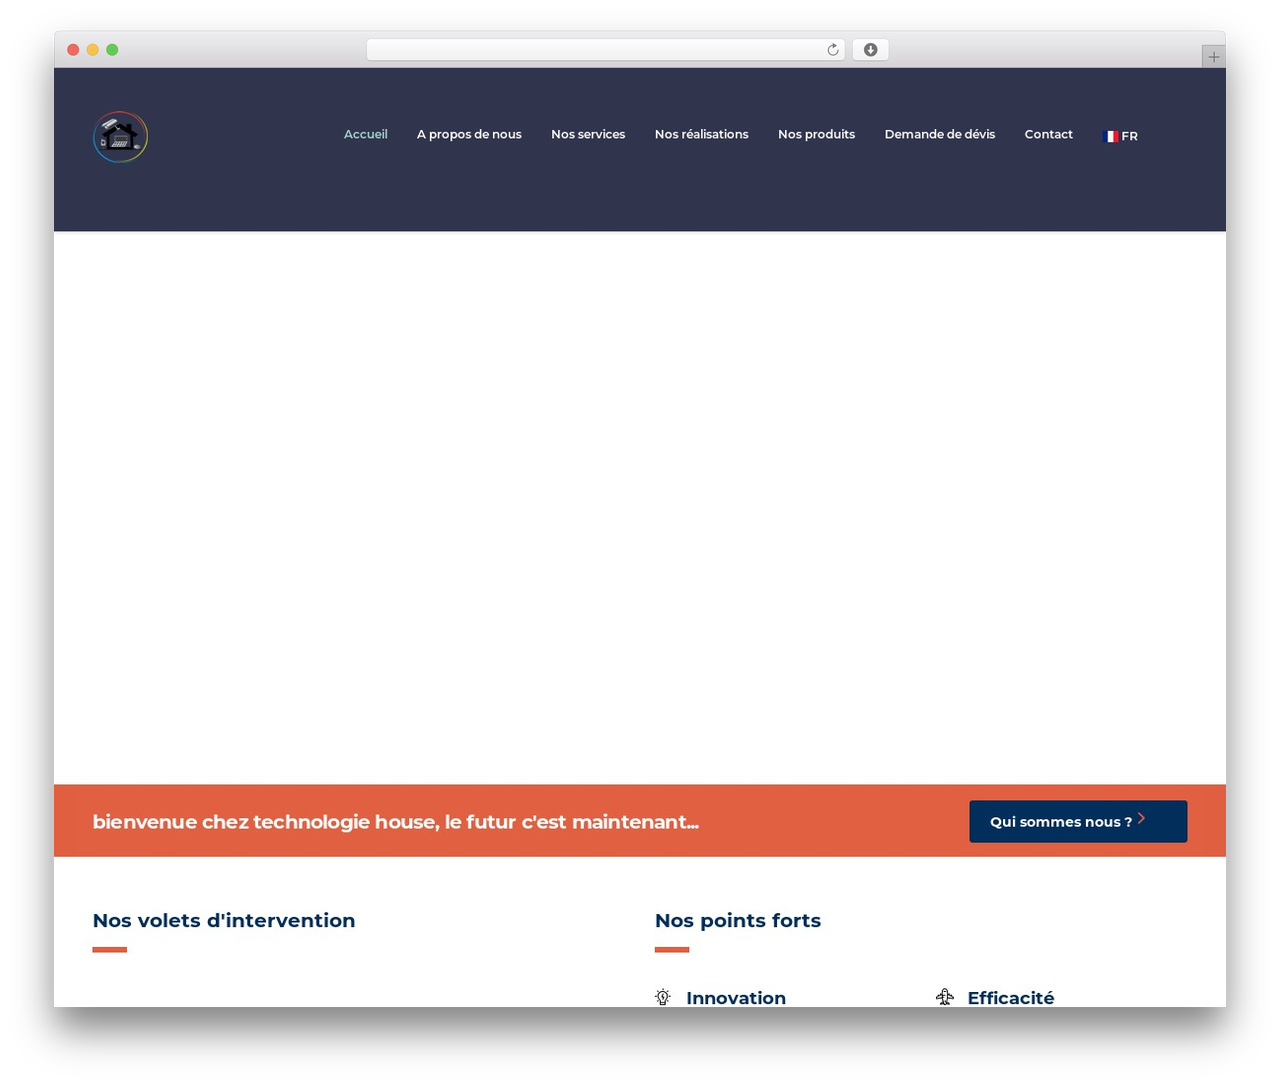Click the Qui sommes nous ? button
The height and width of the screenshot is (1084, 1280).
click(1078, 821)
